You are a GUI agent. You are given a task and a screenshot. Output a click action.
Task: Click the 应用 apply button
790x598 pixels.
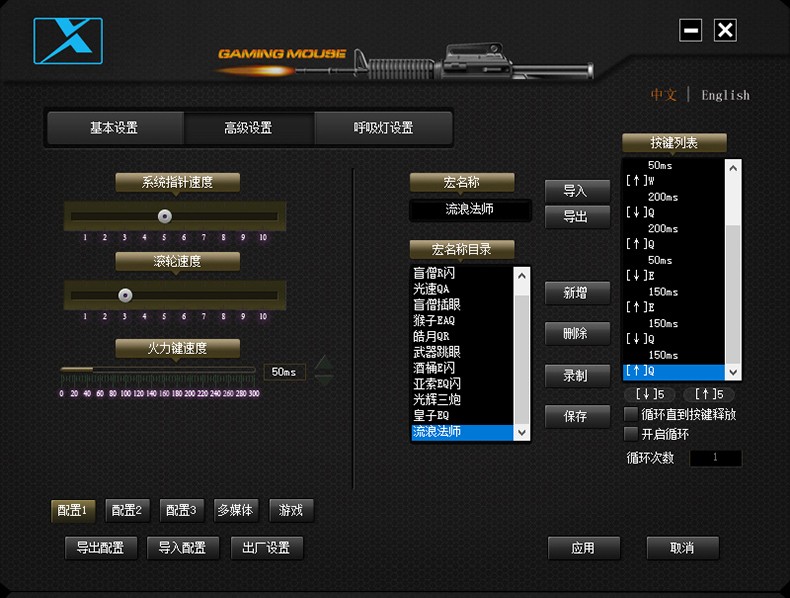pos(583,548)
